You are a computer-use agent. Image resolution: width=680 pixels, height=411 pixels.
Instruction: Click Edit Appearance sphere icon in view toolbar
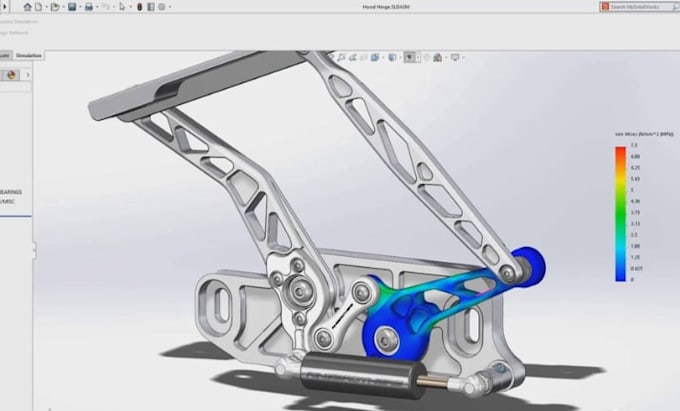[427, 57]
